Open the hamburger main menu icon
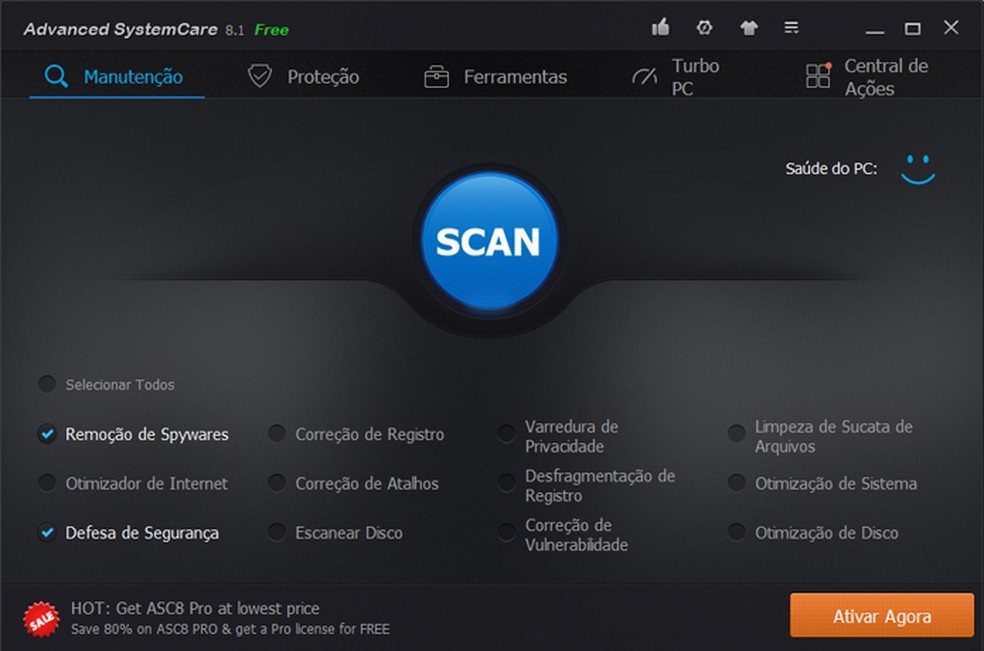984x651 pixels. click(792, 28)
